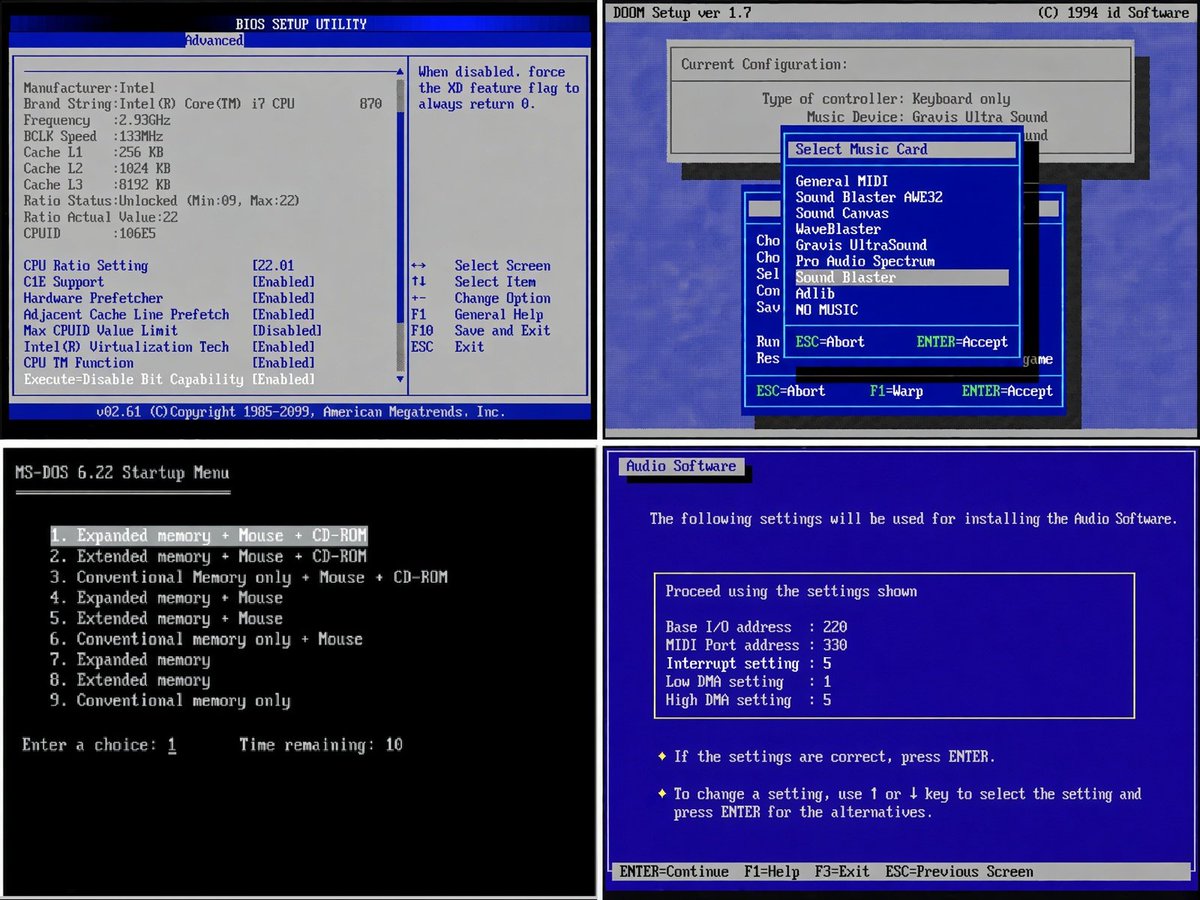Choose 1. Expanded memory + Mouse + CD-ROM
The width and height of the screenshot is (1200, 900).
(209, 536)
